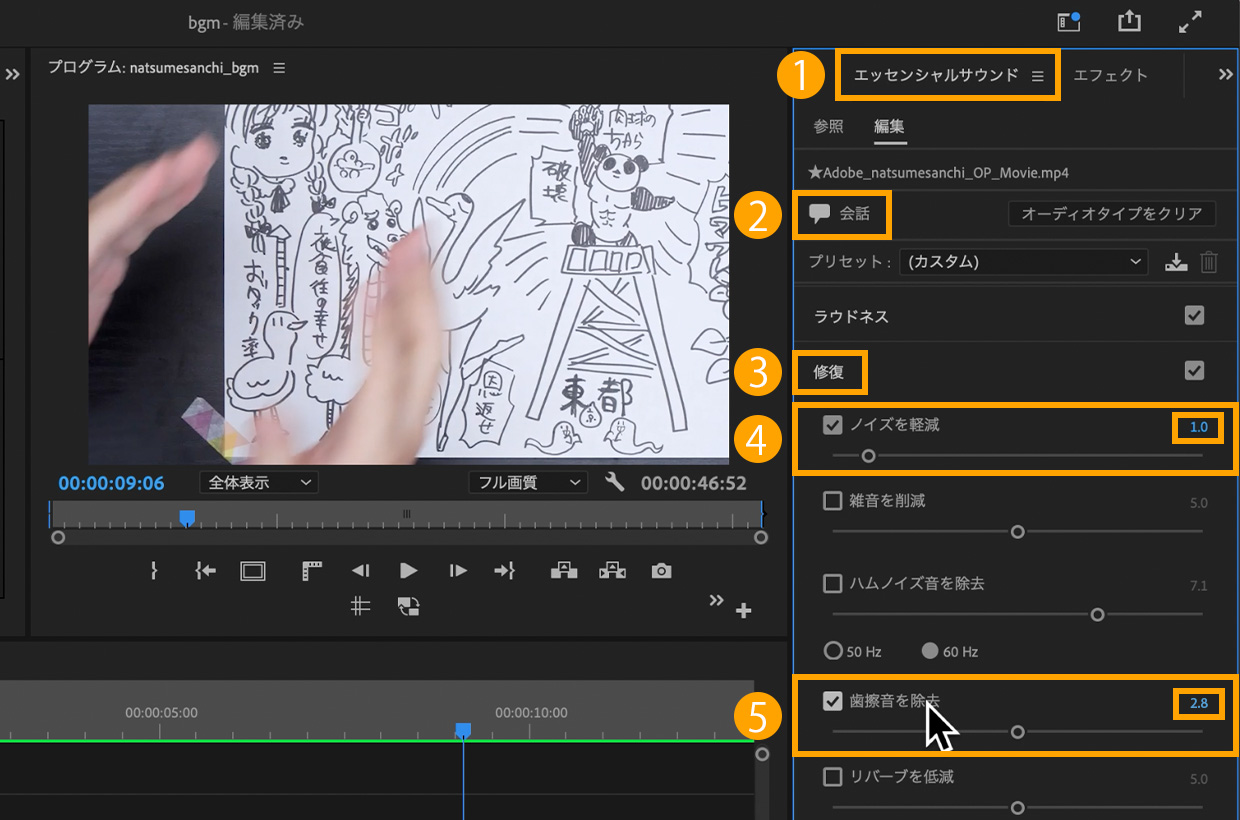Delete the preset with the trash icon

[x=1209, y=262]
